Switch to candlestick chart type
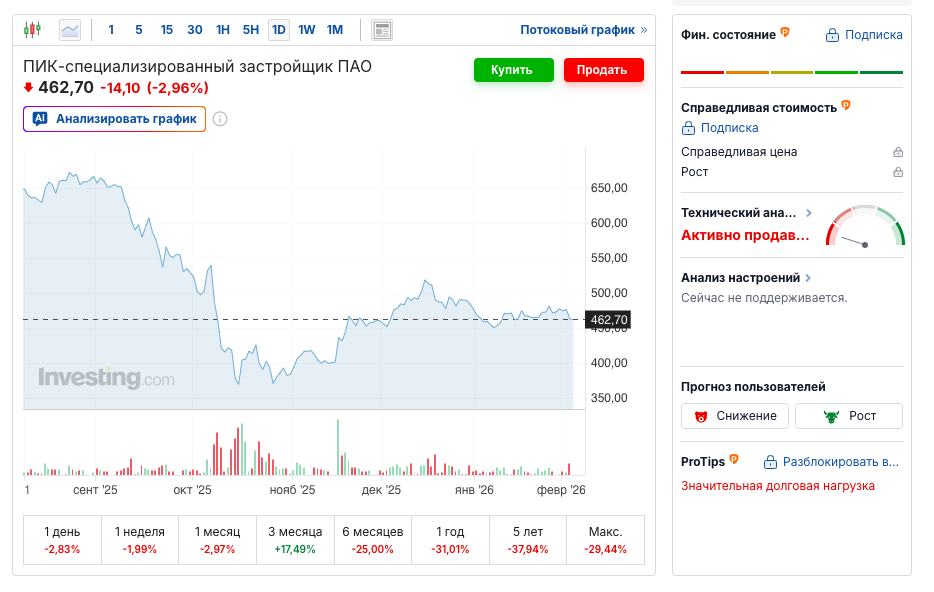The image size is (934, 592). tap(32, 29)
